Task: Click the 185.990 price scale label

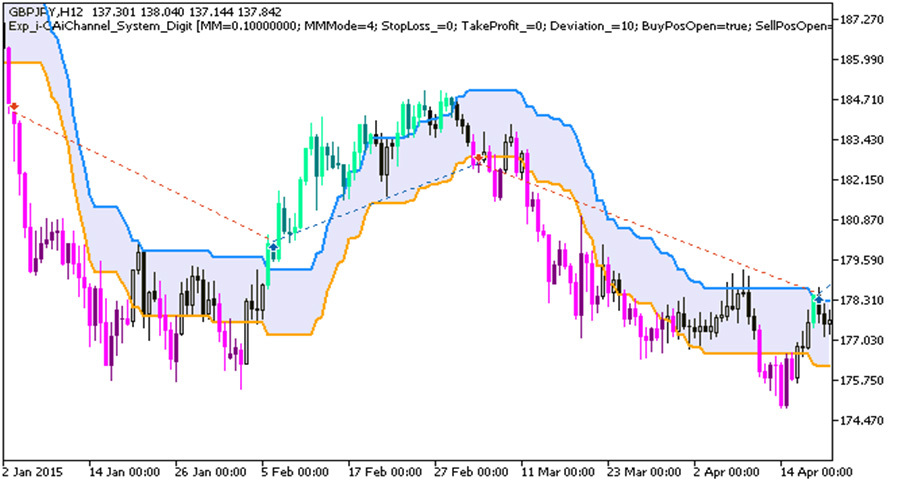Action: click(861, 60)
